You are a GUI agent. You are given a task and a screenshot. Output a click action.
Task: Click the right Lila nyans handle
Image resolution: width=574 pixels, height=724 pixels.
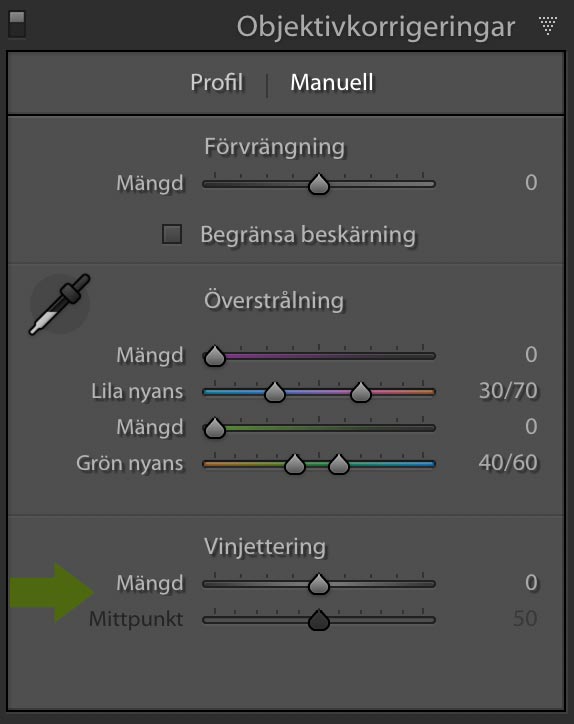coord(361,392)
